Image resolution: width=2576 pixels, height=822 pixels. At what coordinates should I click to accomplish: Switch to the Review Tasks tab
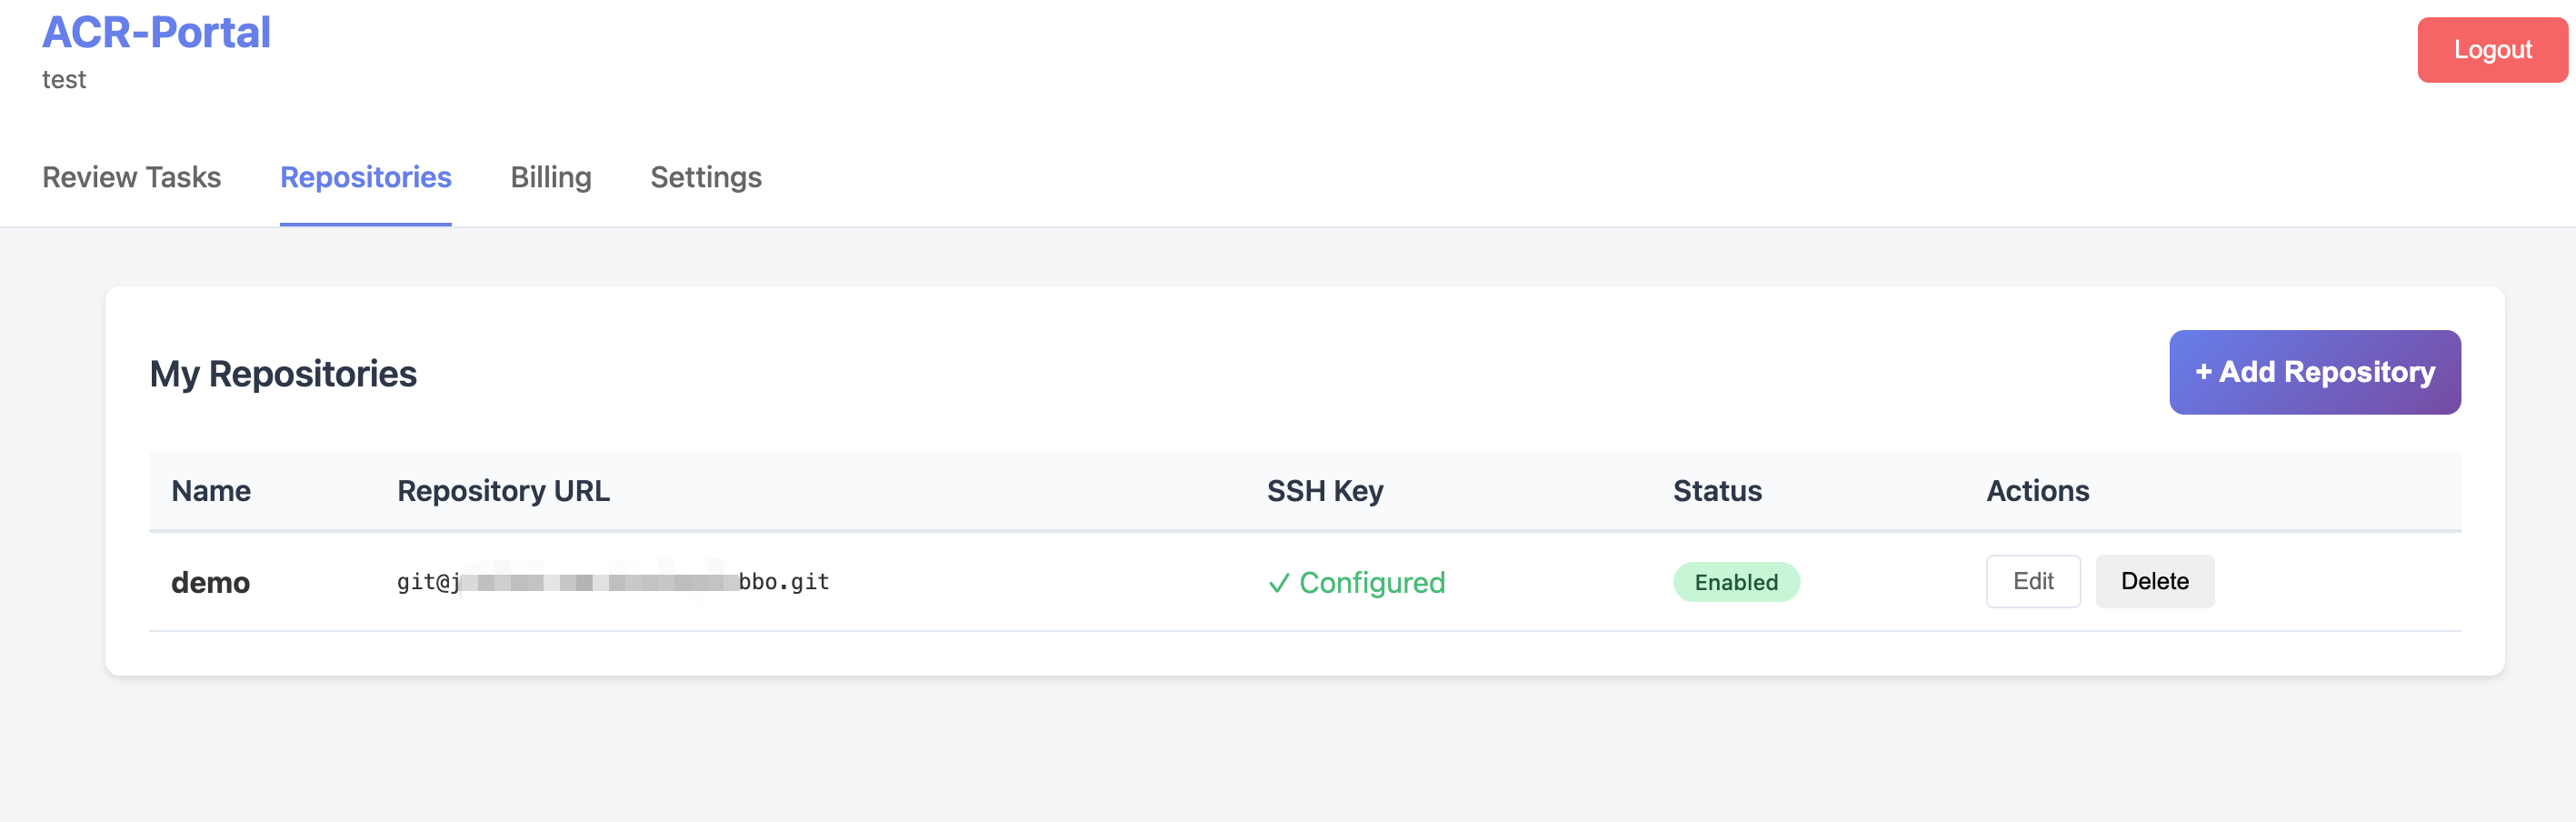click(x=131, y=177)
